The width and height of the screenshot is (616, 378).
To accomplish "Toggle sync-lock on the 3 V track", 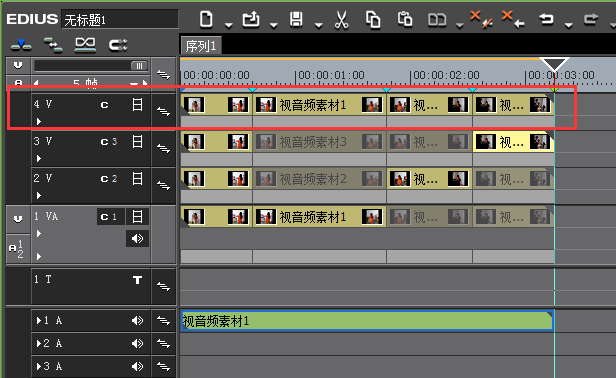I will pos(163,148).
